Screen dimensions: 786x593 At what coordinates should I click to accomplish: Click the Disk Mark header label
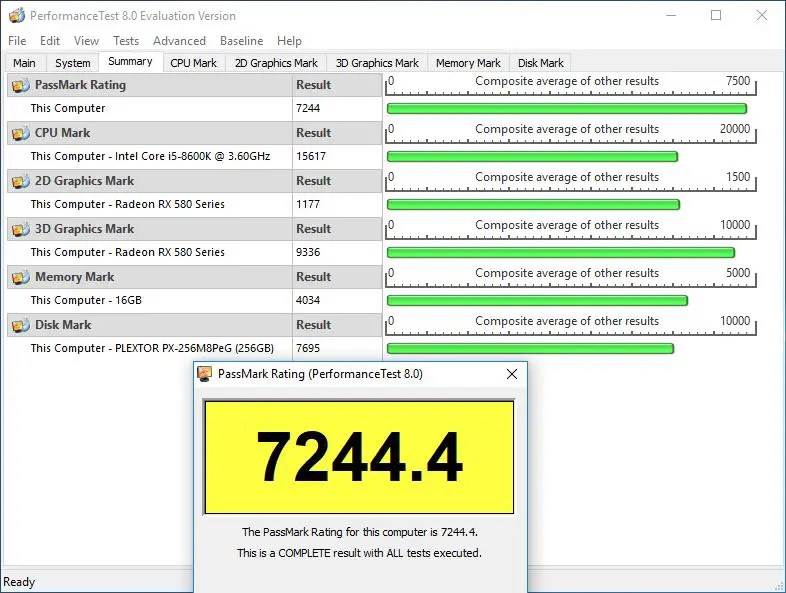point(63,325)
